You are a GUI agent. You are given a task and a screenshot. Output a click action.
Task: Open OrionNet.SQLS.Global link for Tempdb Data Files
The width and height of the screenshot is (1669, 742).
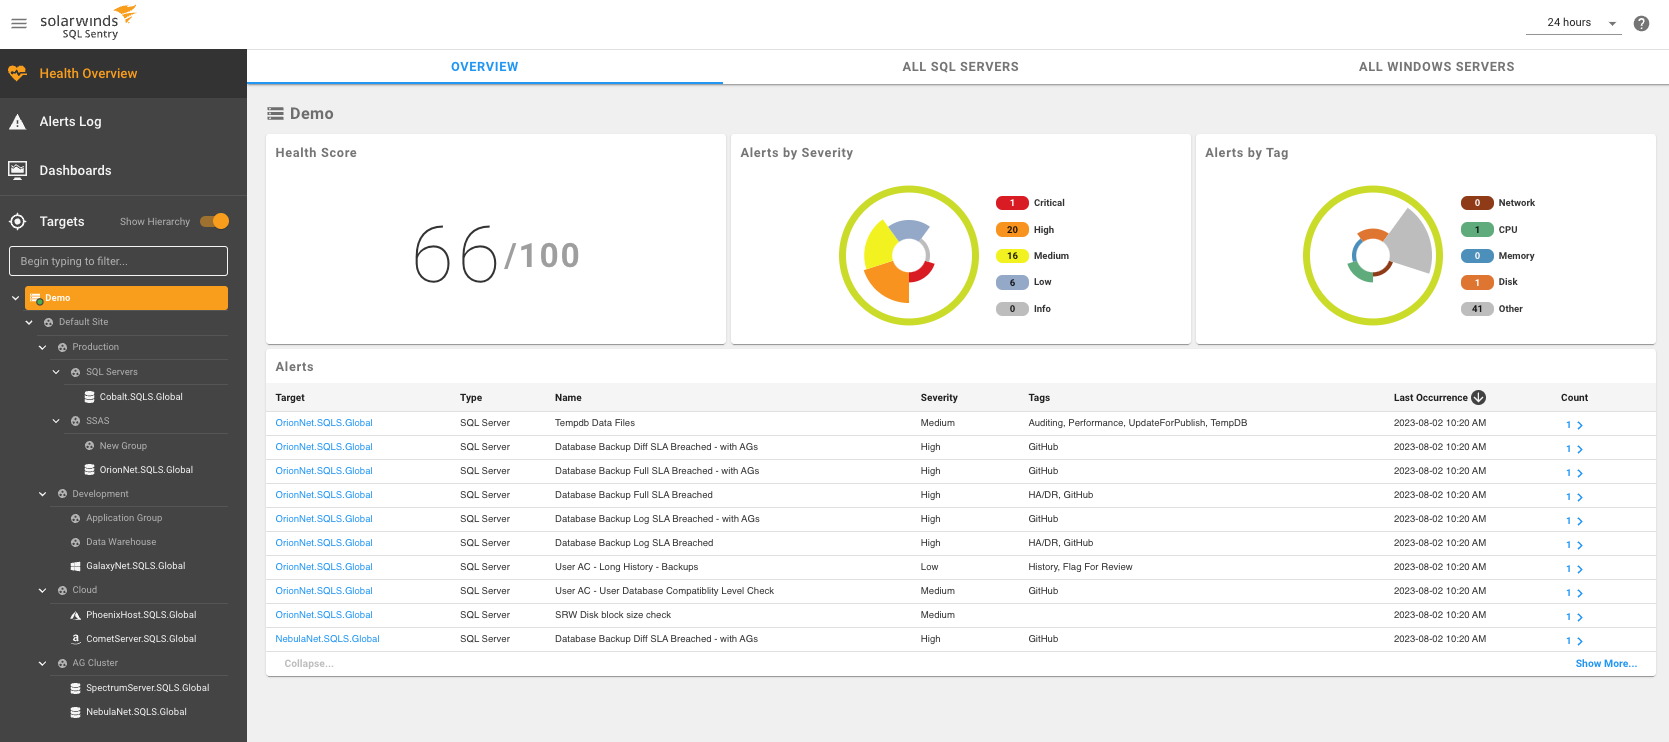point(324,423)
